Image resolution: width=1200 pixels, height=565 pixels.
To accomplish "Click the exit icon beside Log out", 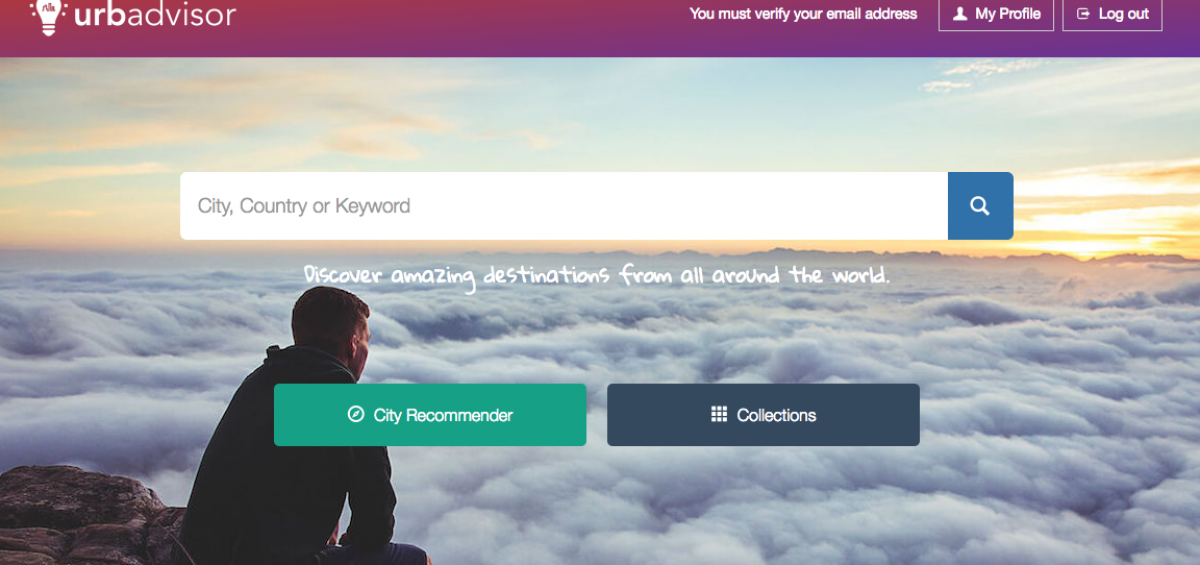I will point(1083,14).
